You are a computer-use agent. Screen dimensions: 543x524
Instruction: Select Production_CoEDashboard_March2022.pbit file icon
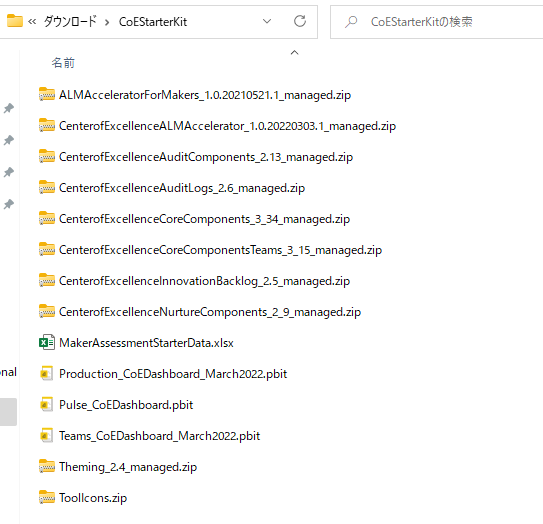[47, 373]
